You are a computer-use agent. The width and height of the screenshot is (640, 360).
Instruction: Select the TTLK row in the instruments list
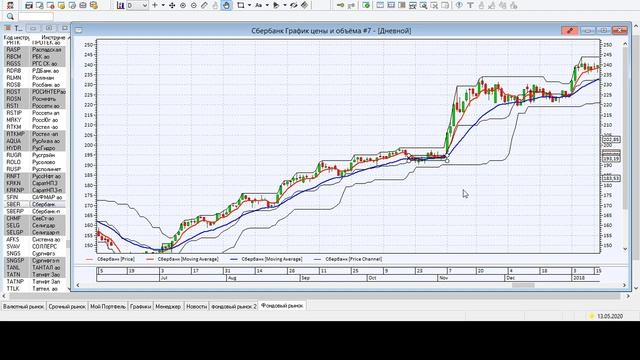(x=34, y=289)
